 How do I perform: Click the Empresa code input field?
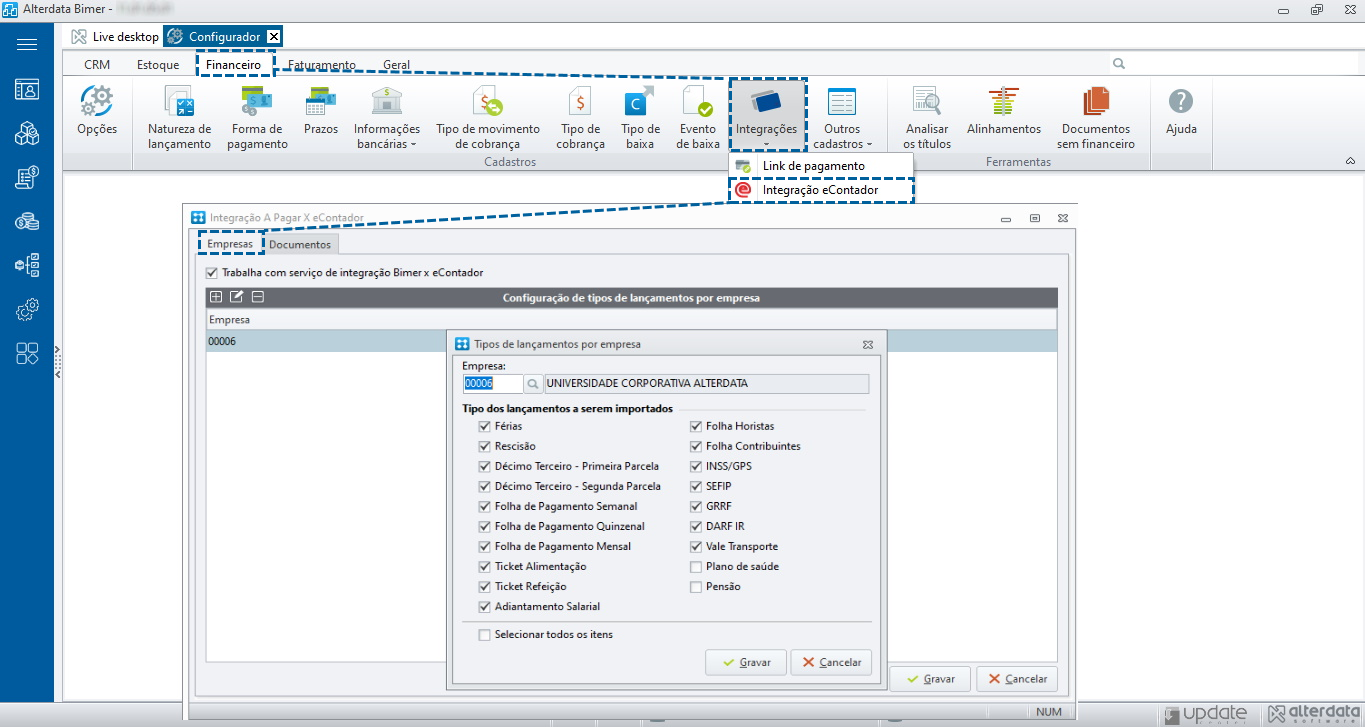(x=492, y=384)
